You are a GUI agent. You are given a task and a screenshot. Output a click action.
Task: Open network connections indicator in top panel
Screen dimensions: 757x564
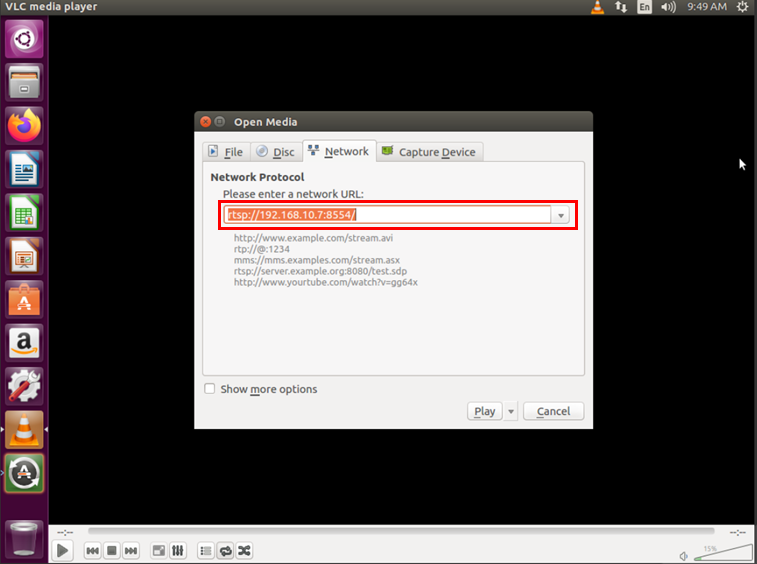(621, 7)
